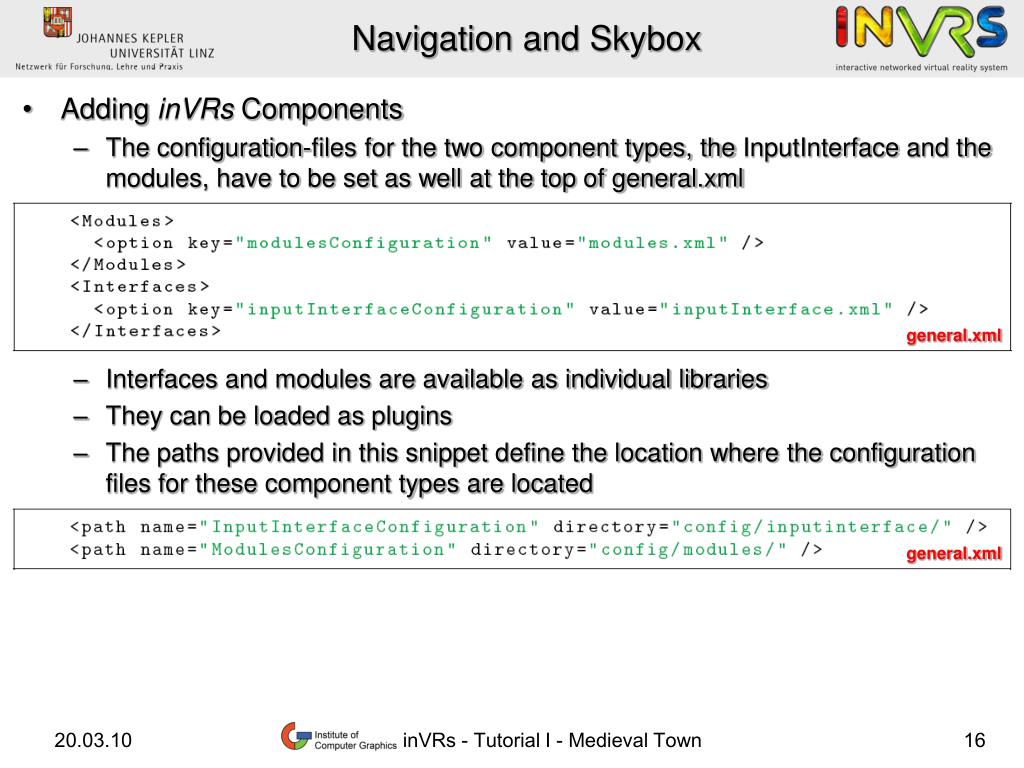Click the opening <Modules> tag line
This screenshot has width=1024, height=768.
[122, 221]
